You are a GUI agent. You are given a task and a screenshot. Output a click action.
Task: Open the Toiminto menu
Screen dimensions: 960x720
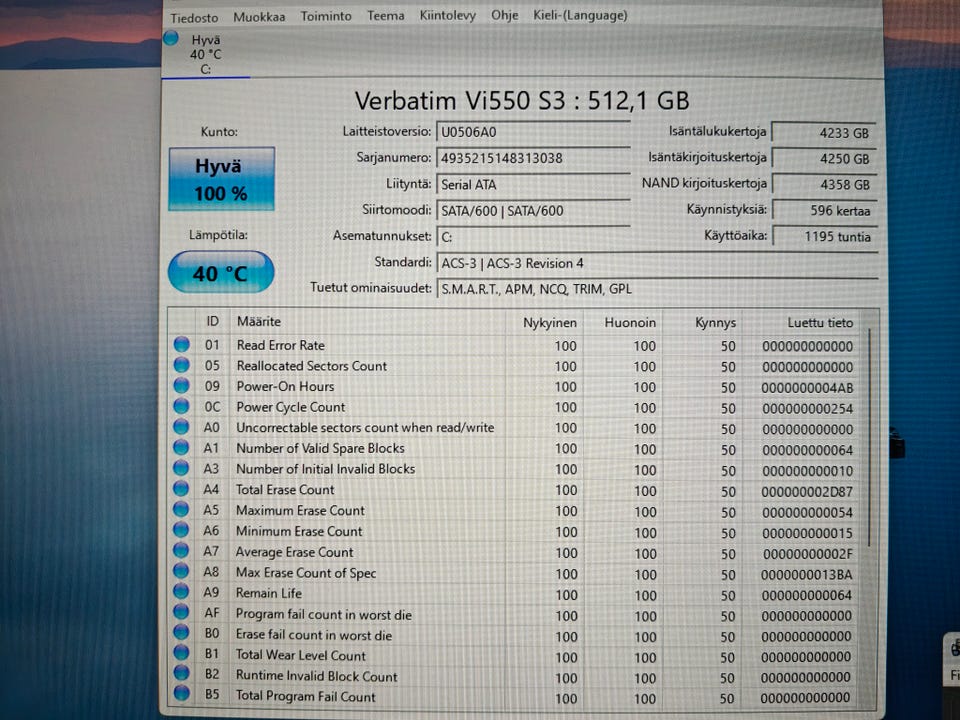[326, 17]
